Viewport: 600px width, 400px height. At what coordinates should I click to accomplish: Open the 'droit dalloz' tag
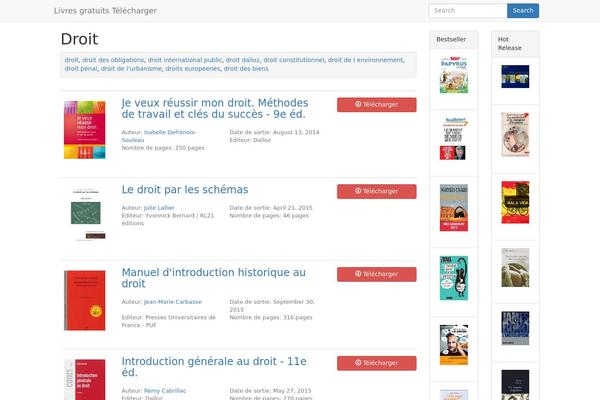tap(243, 60)
